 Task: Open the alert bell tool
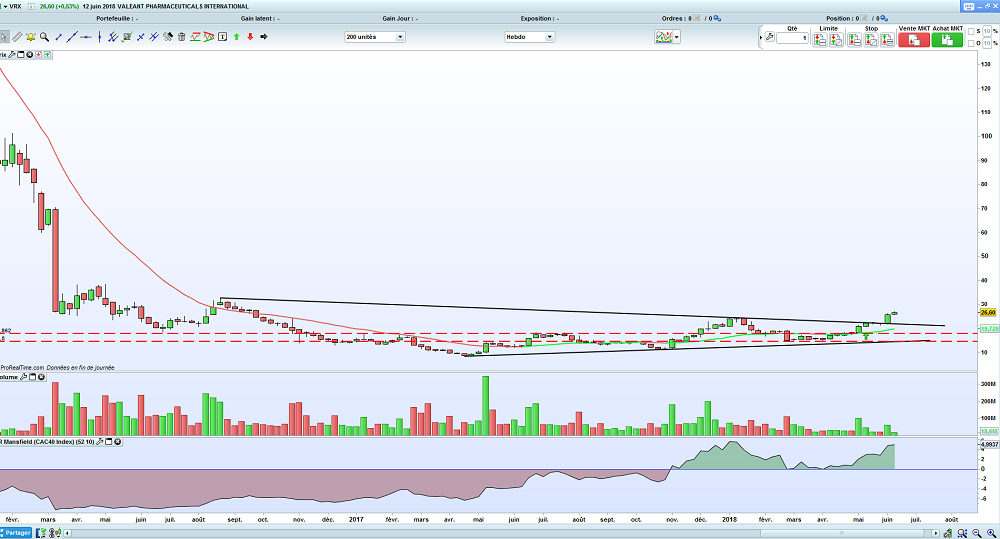31,37
